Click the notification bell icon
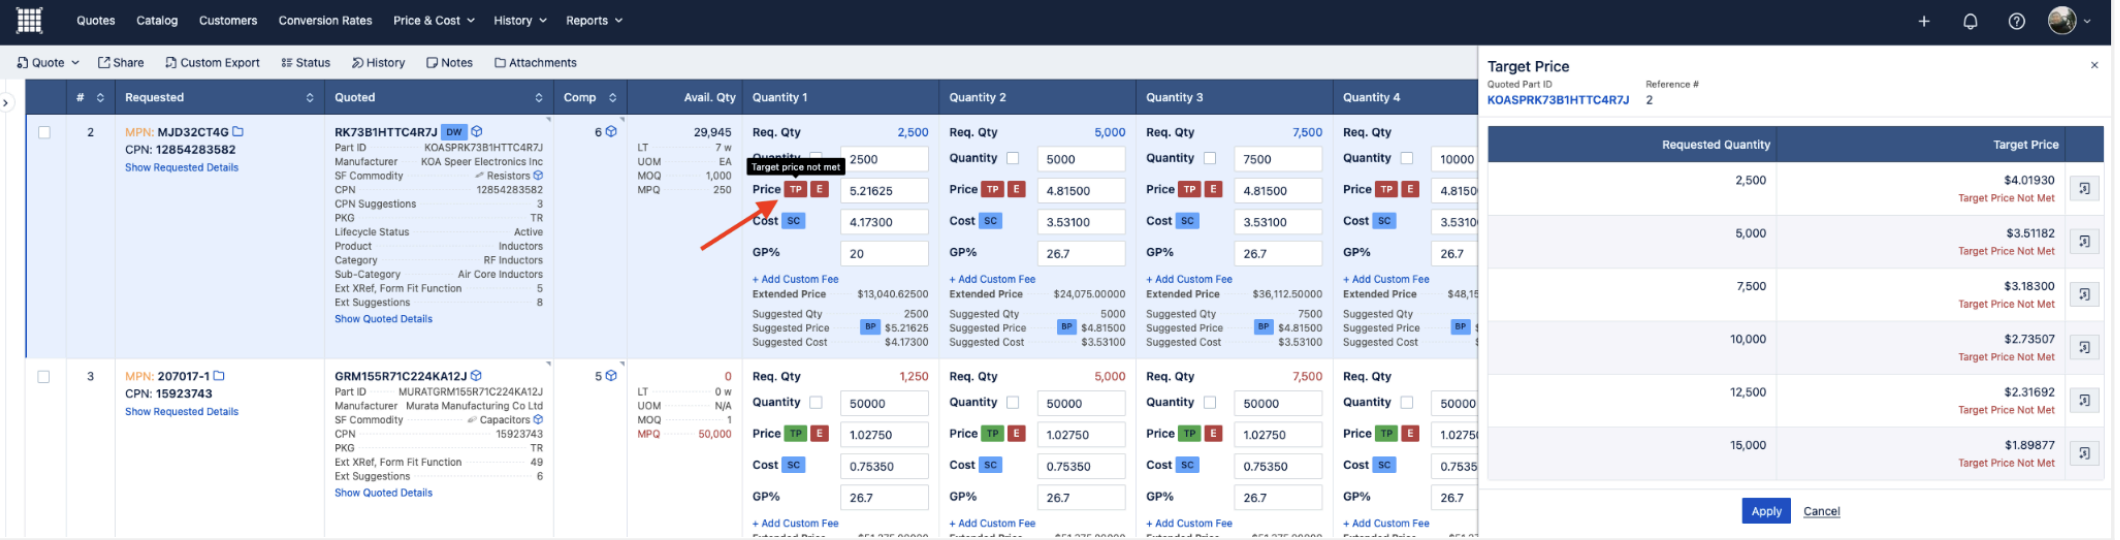 (x=1969, y=21)
